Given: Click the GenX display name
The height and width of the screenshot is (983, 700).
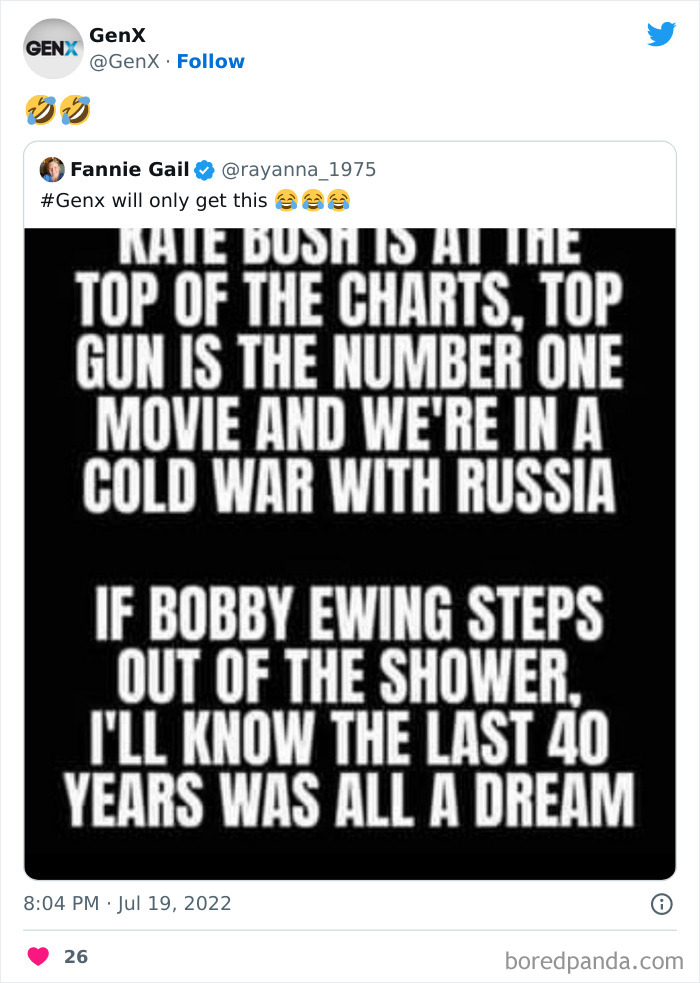Looking at the screenshot, I should (118, 34).
